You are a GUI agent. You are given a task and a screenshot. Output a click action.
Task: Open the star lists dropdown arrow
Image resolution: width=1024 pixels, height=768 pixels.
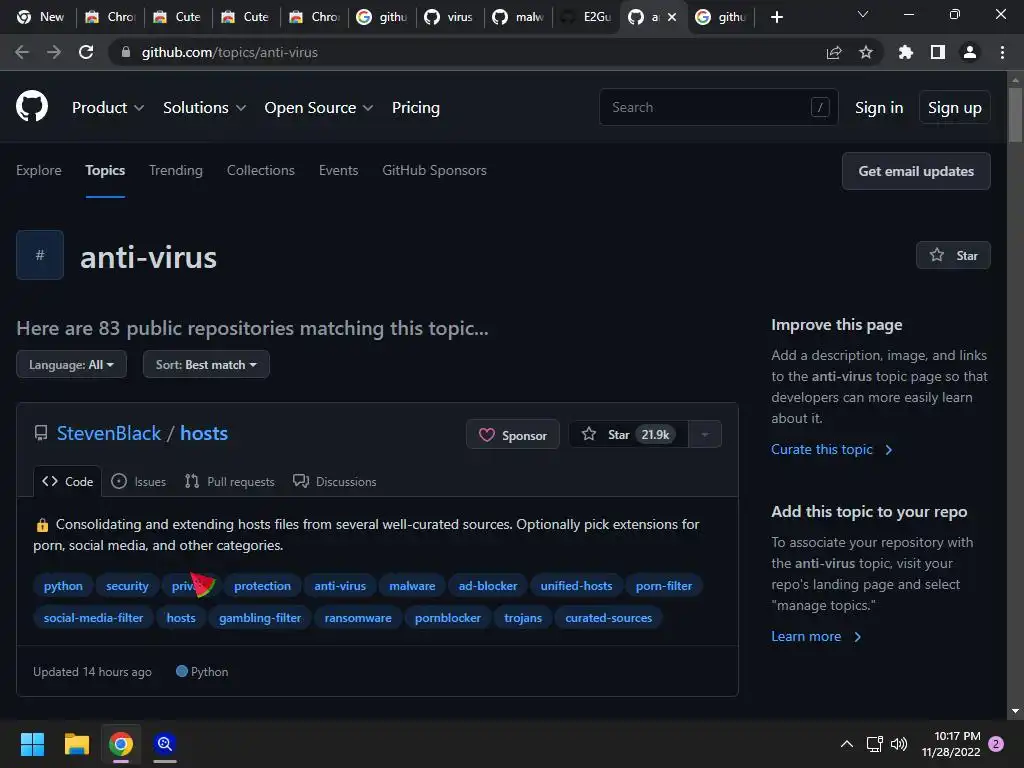click(705, 434)
